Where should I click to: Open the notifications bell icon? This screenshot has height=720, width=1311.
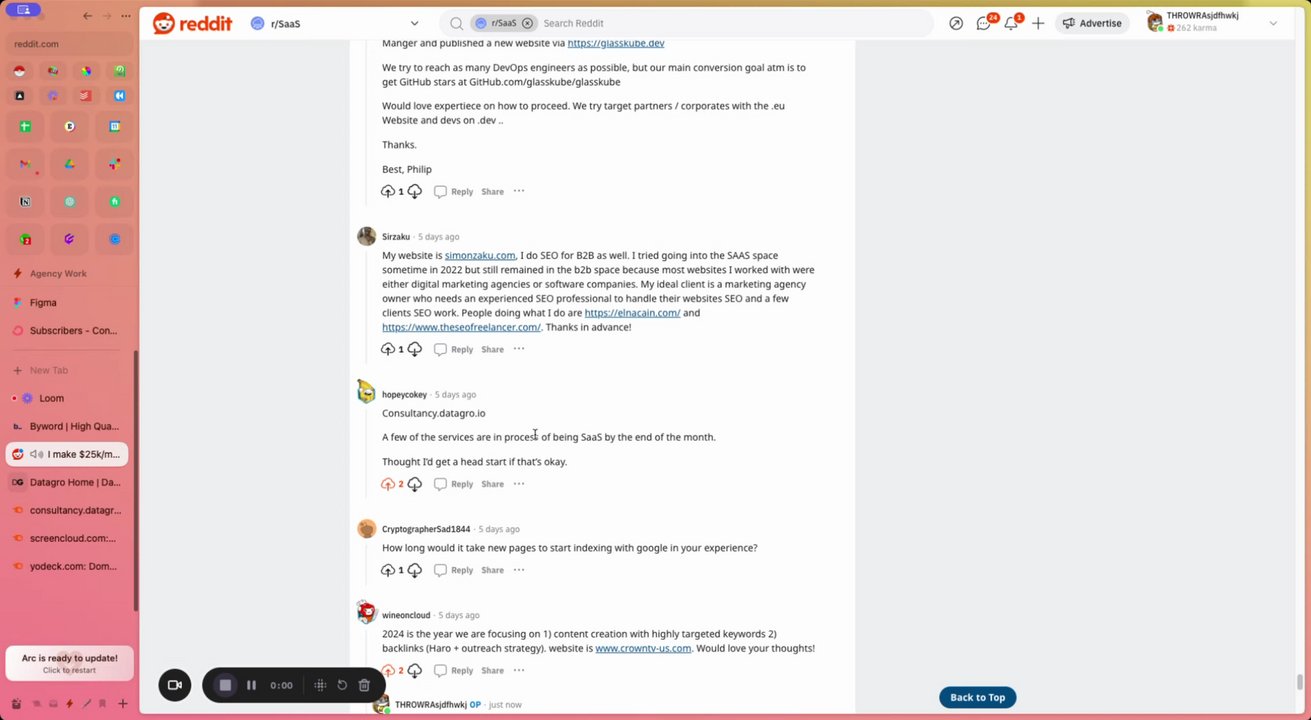(x=1011, y=23)
